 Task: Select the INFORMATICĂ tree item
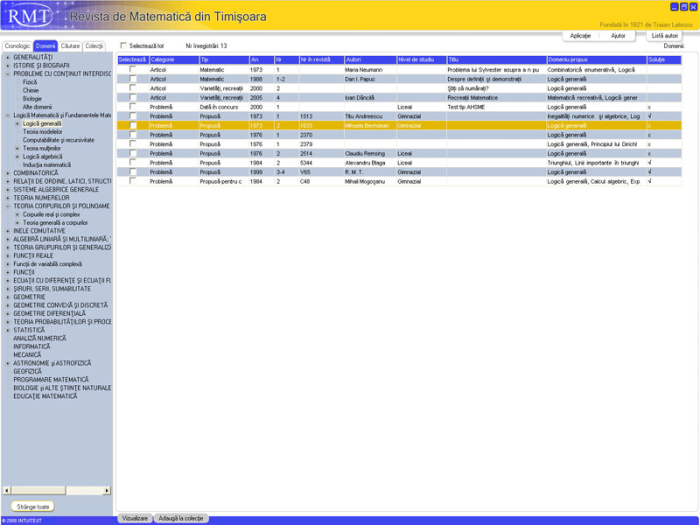[x=32, y=346]
